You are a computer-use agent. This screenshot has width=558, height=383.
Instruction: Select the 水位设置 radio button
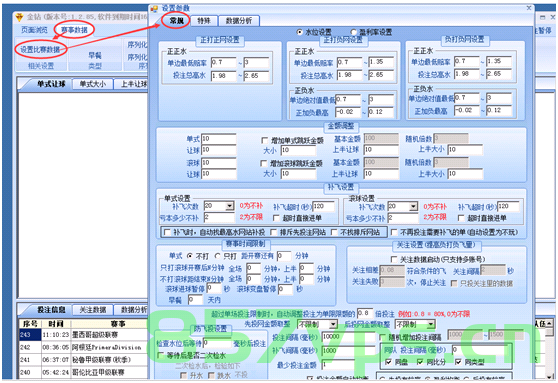tap(299, 32)
